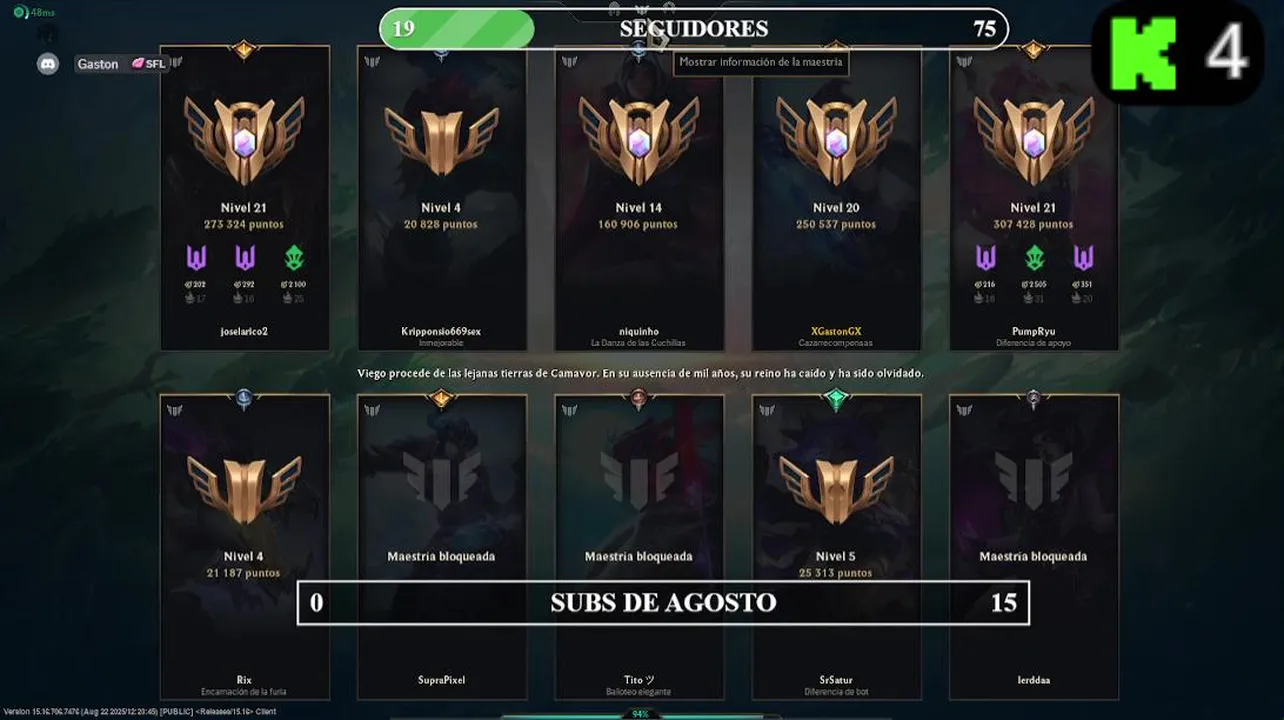Select Tito's champion loading card

[x=639, y=547]
